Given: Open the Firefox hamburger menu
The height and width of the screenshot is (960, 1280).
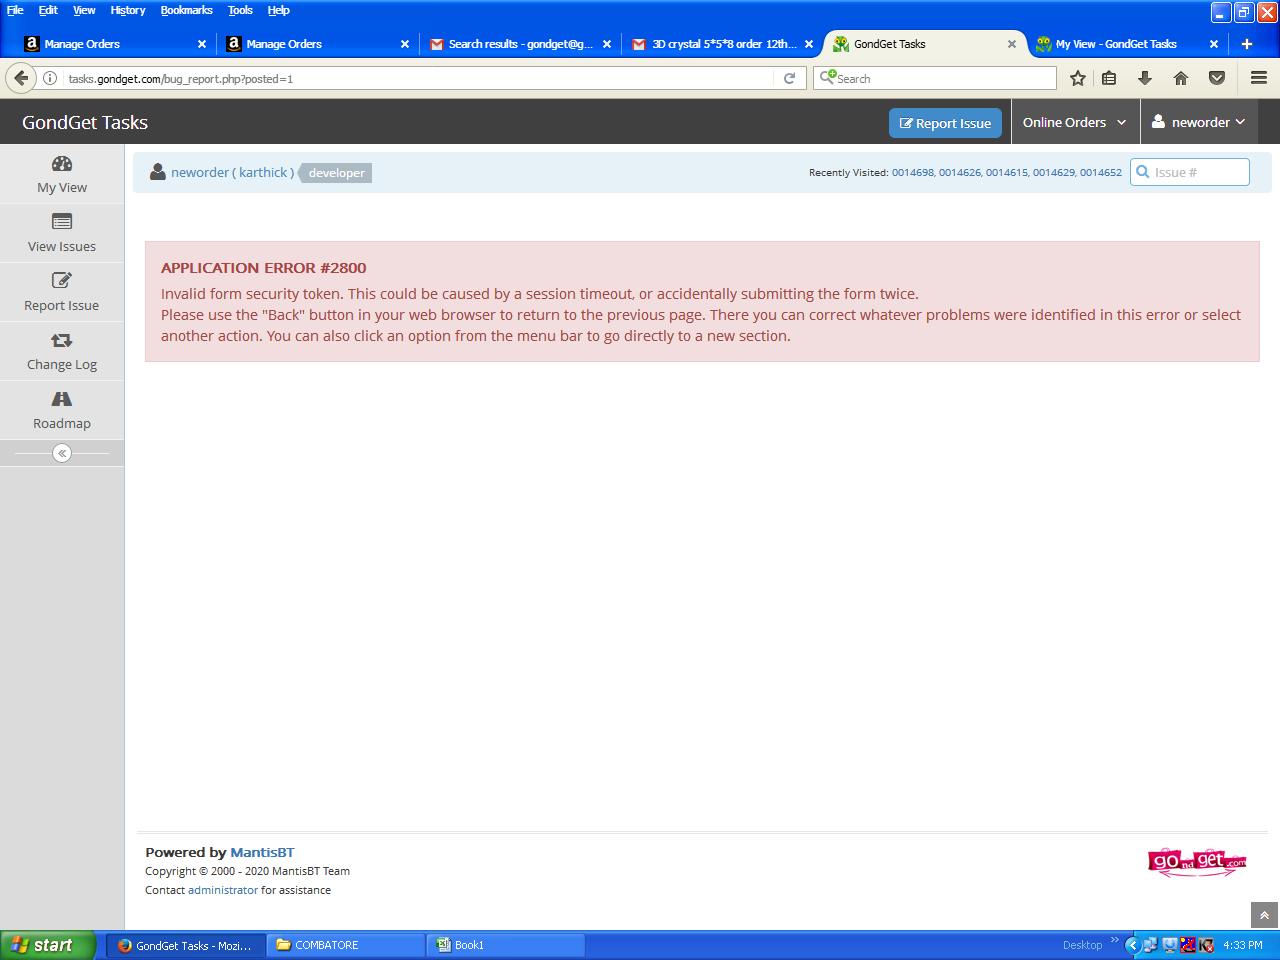Looking at the screenshot, I should coord(1259,78).
